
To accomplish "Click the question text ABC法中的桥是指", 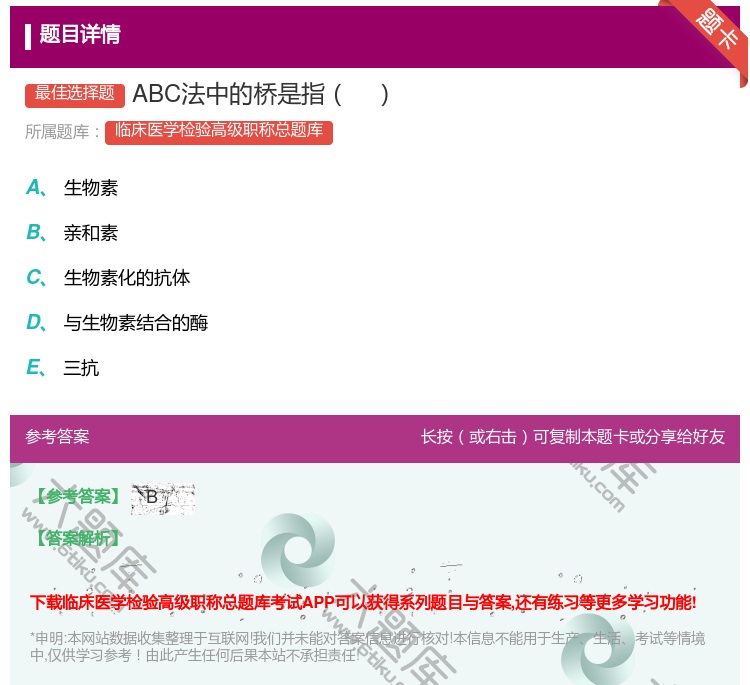I will coord(260,94).
